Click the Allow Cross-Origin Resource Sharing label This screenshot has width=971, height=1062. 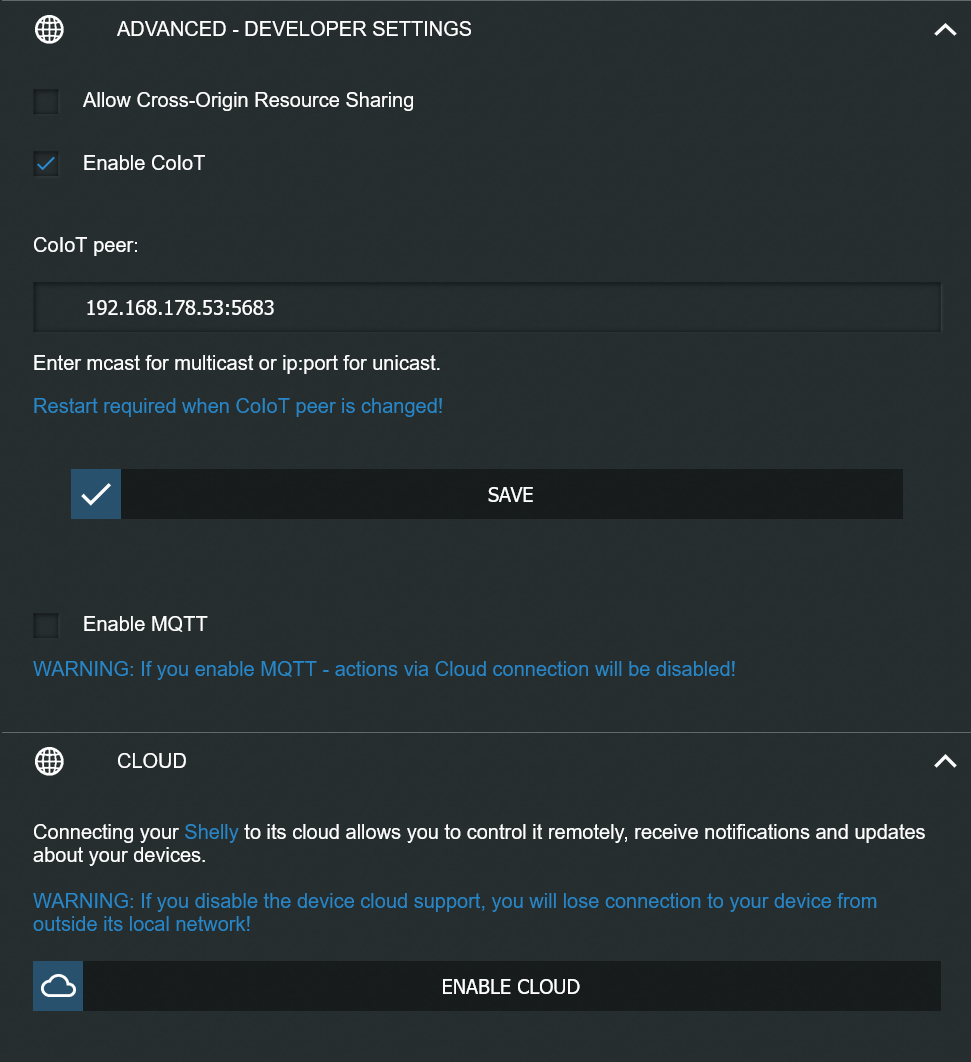[x=248, y=100]
